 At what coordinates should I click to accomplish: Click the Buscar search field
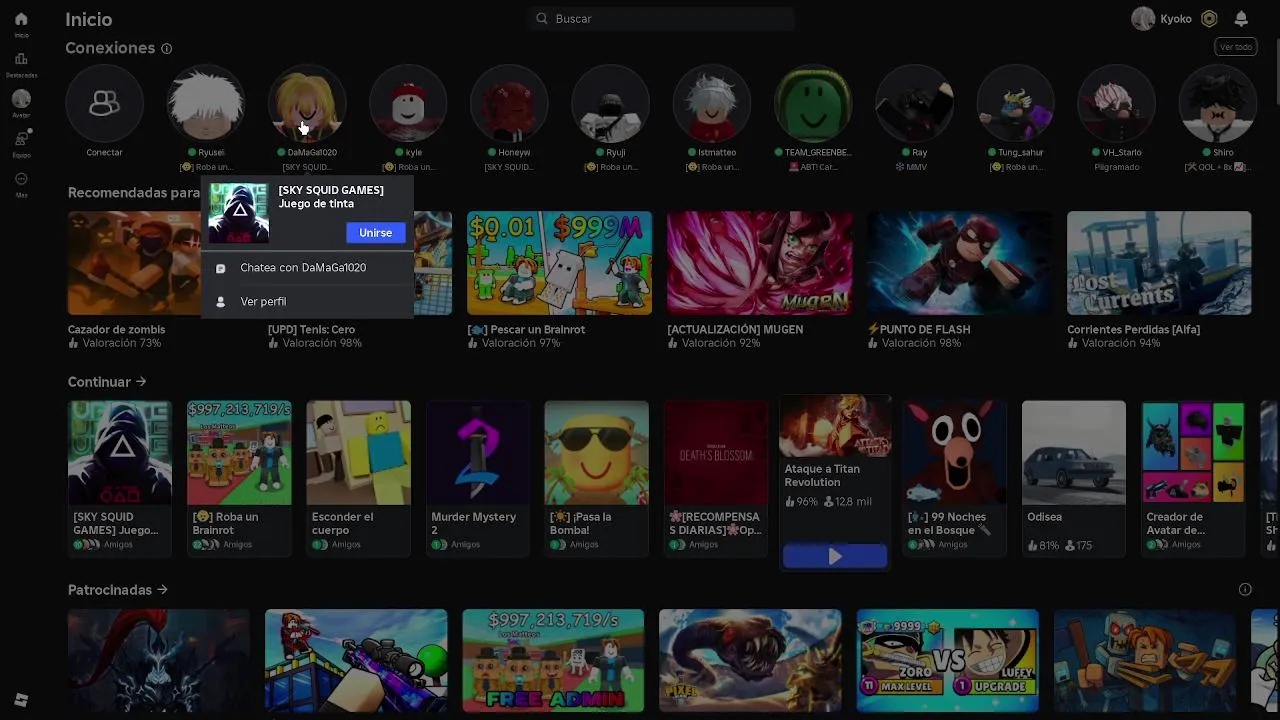click(663, 18)
